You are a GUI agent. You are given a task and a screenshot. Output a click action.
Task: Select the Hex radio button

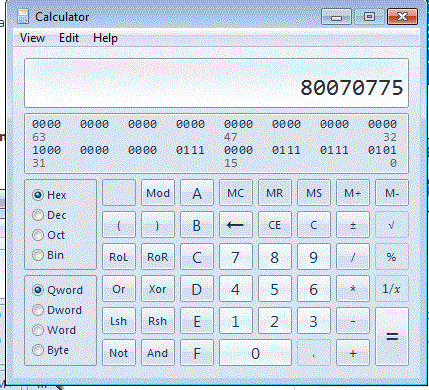click(x=49, y=195)
